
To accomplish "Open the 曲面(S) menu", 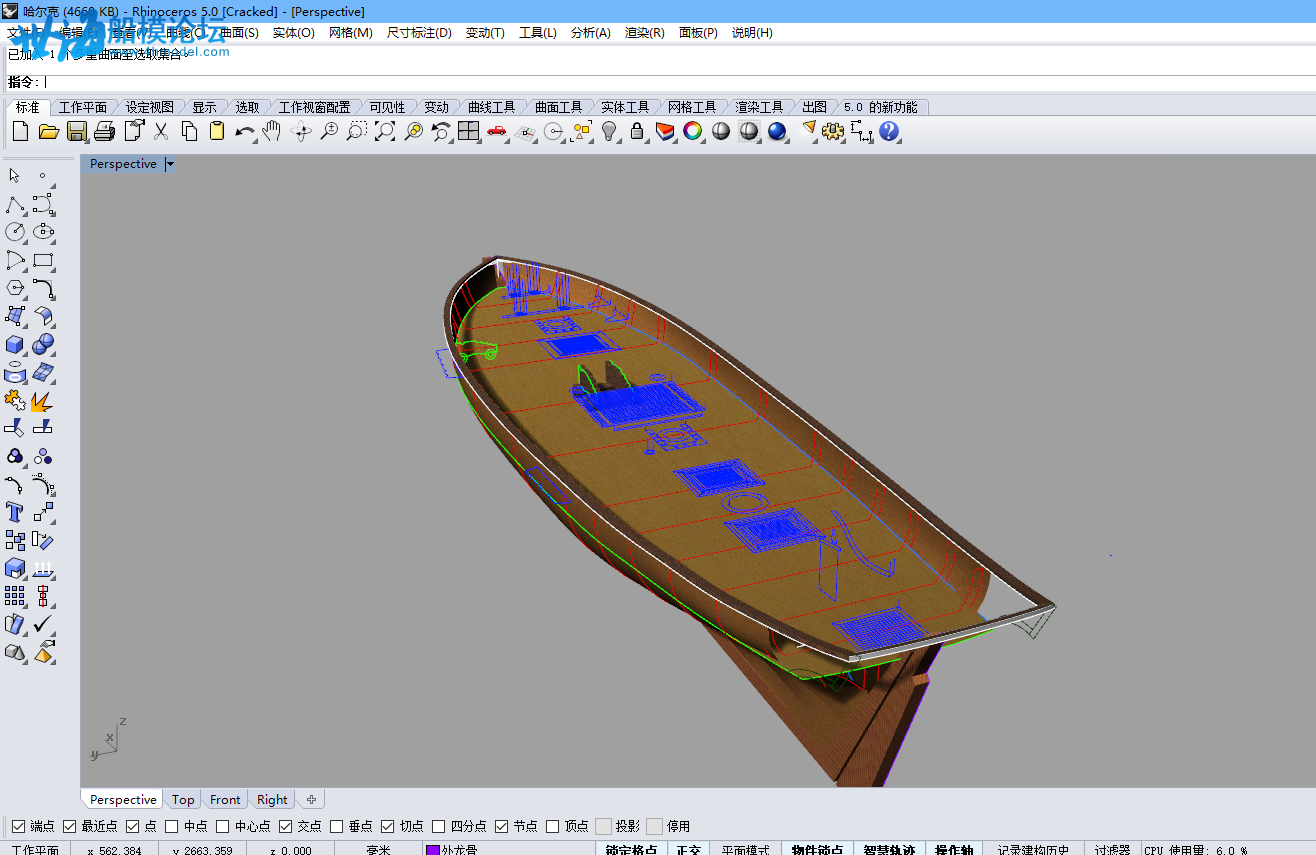I will click(239, 33).
